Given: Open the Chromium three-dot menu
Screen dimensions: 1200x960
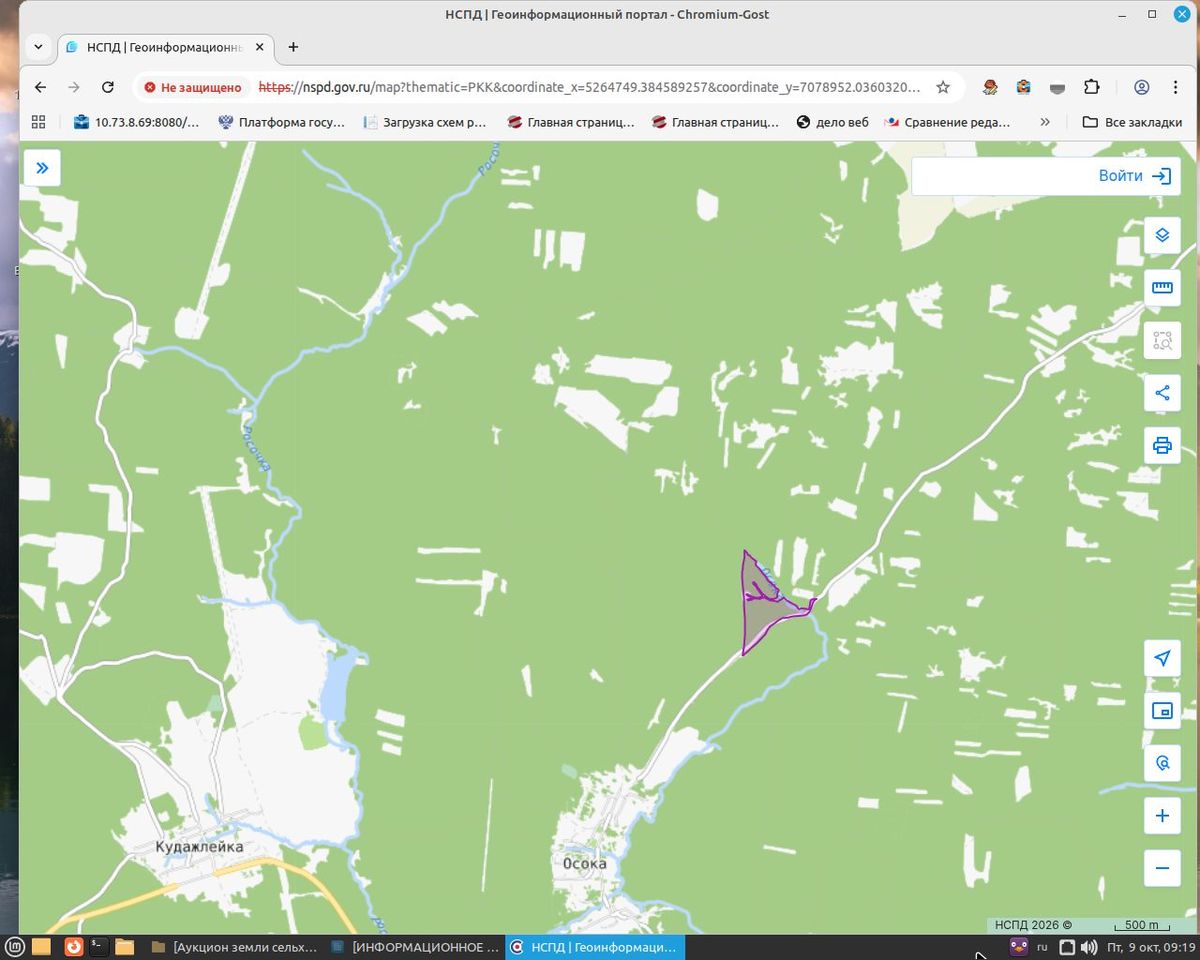Looking at the screenshot, I should click(1176, 87).
